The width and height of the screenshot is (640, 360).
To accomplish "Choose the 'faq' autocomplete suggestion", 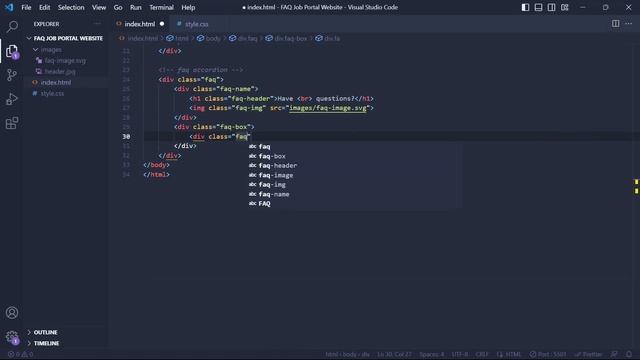I will 355,147.
